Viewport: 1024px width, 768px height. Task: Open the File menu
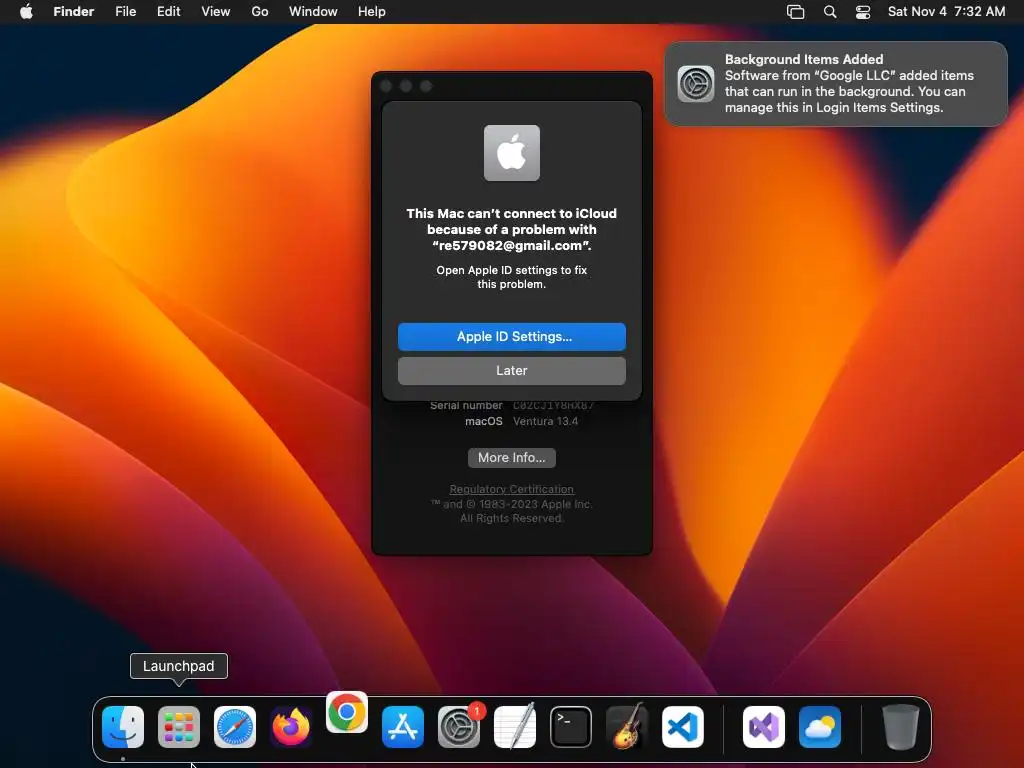tap(125, 11)
